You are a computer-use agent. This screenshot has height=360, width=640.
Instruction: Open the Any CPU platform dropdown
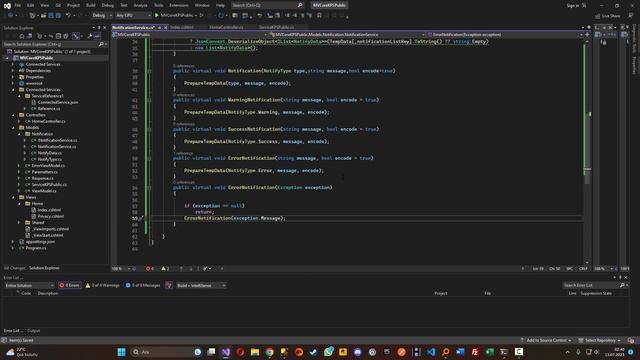coord(133,16)
